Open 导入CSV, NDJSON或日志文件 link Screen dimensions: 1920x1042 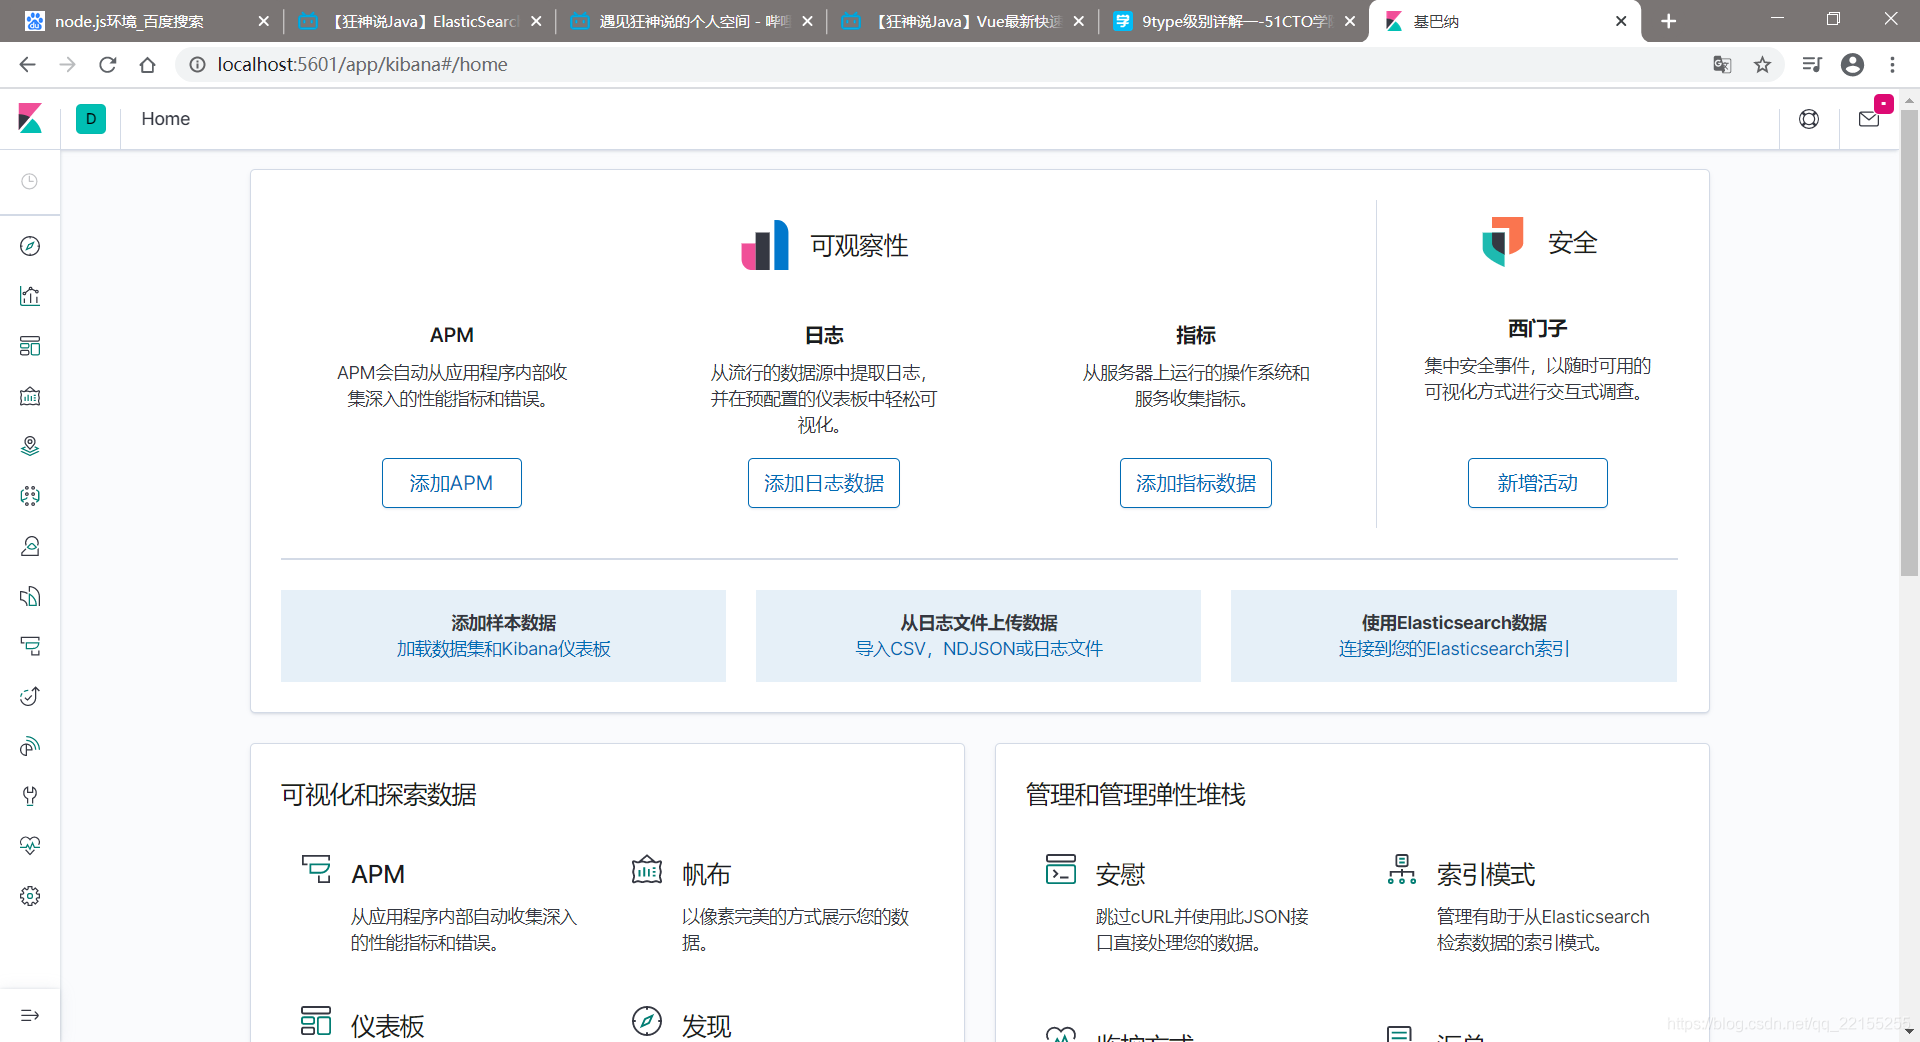979,649
